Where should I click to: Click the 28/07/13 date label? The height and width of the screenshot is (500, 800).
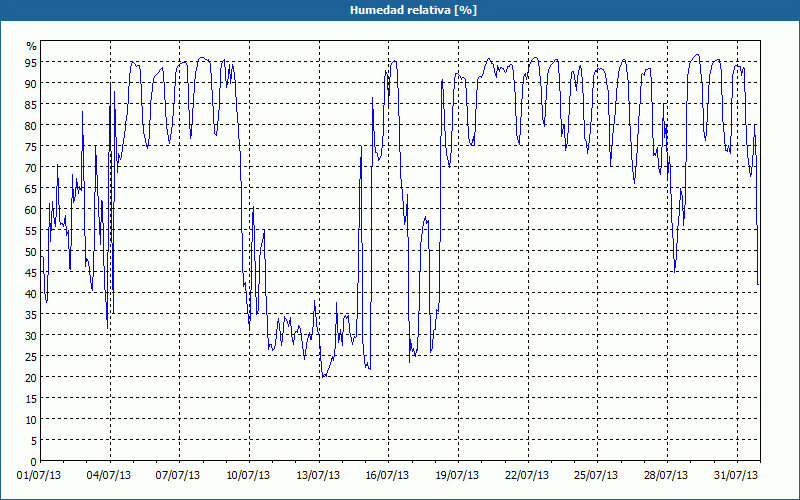tap(666, 476)
